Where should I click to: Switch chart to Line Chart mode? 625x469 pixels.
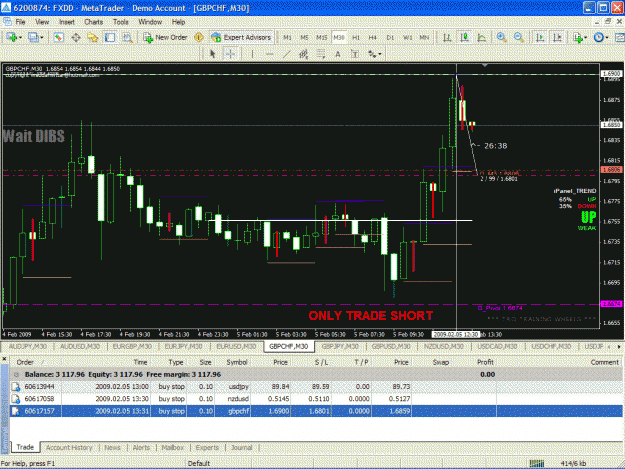(x=482, y=37)
